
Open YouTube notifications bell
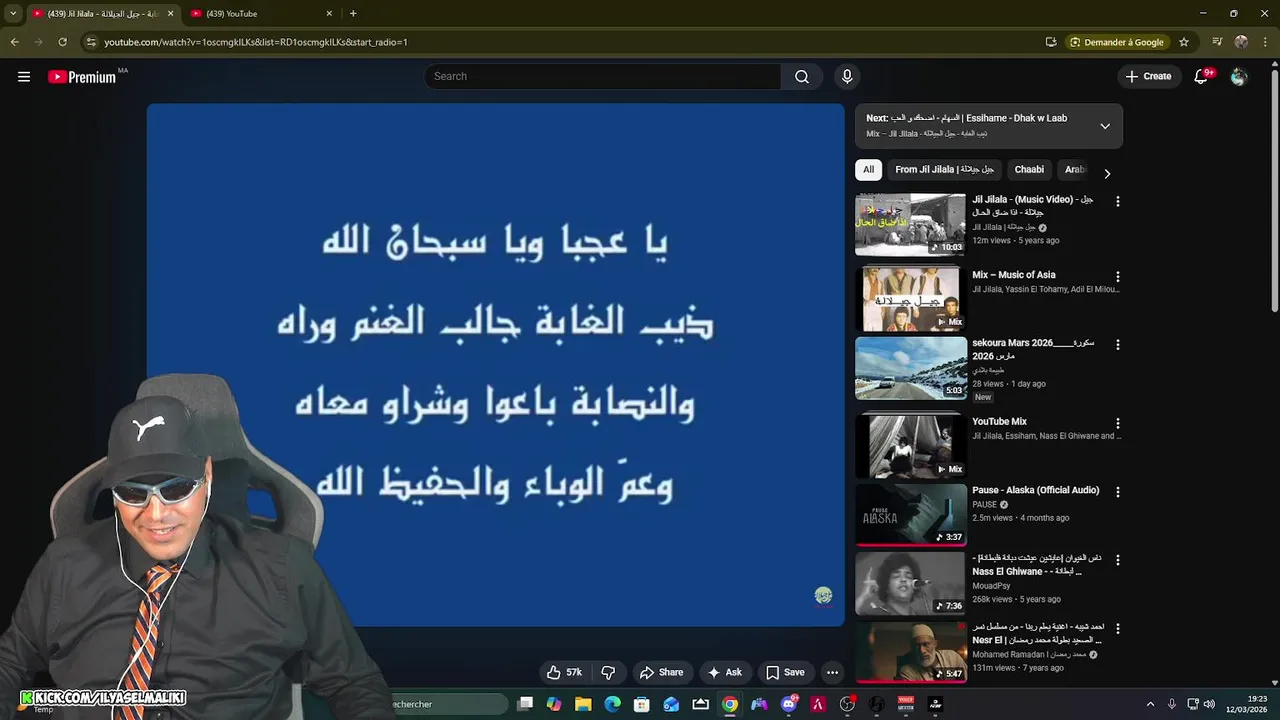click(1202, 77)
